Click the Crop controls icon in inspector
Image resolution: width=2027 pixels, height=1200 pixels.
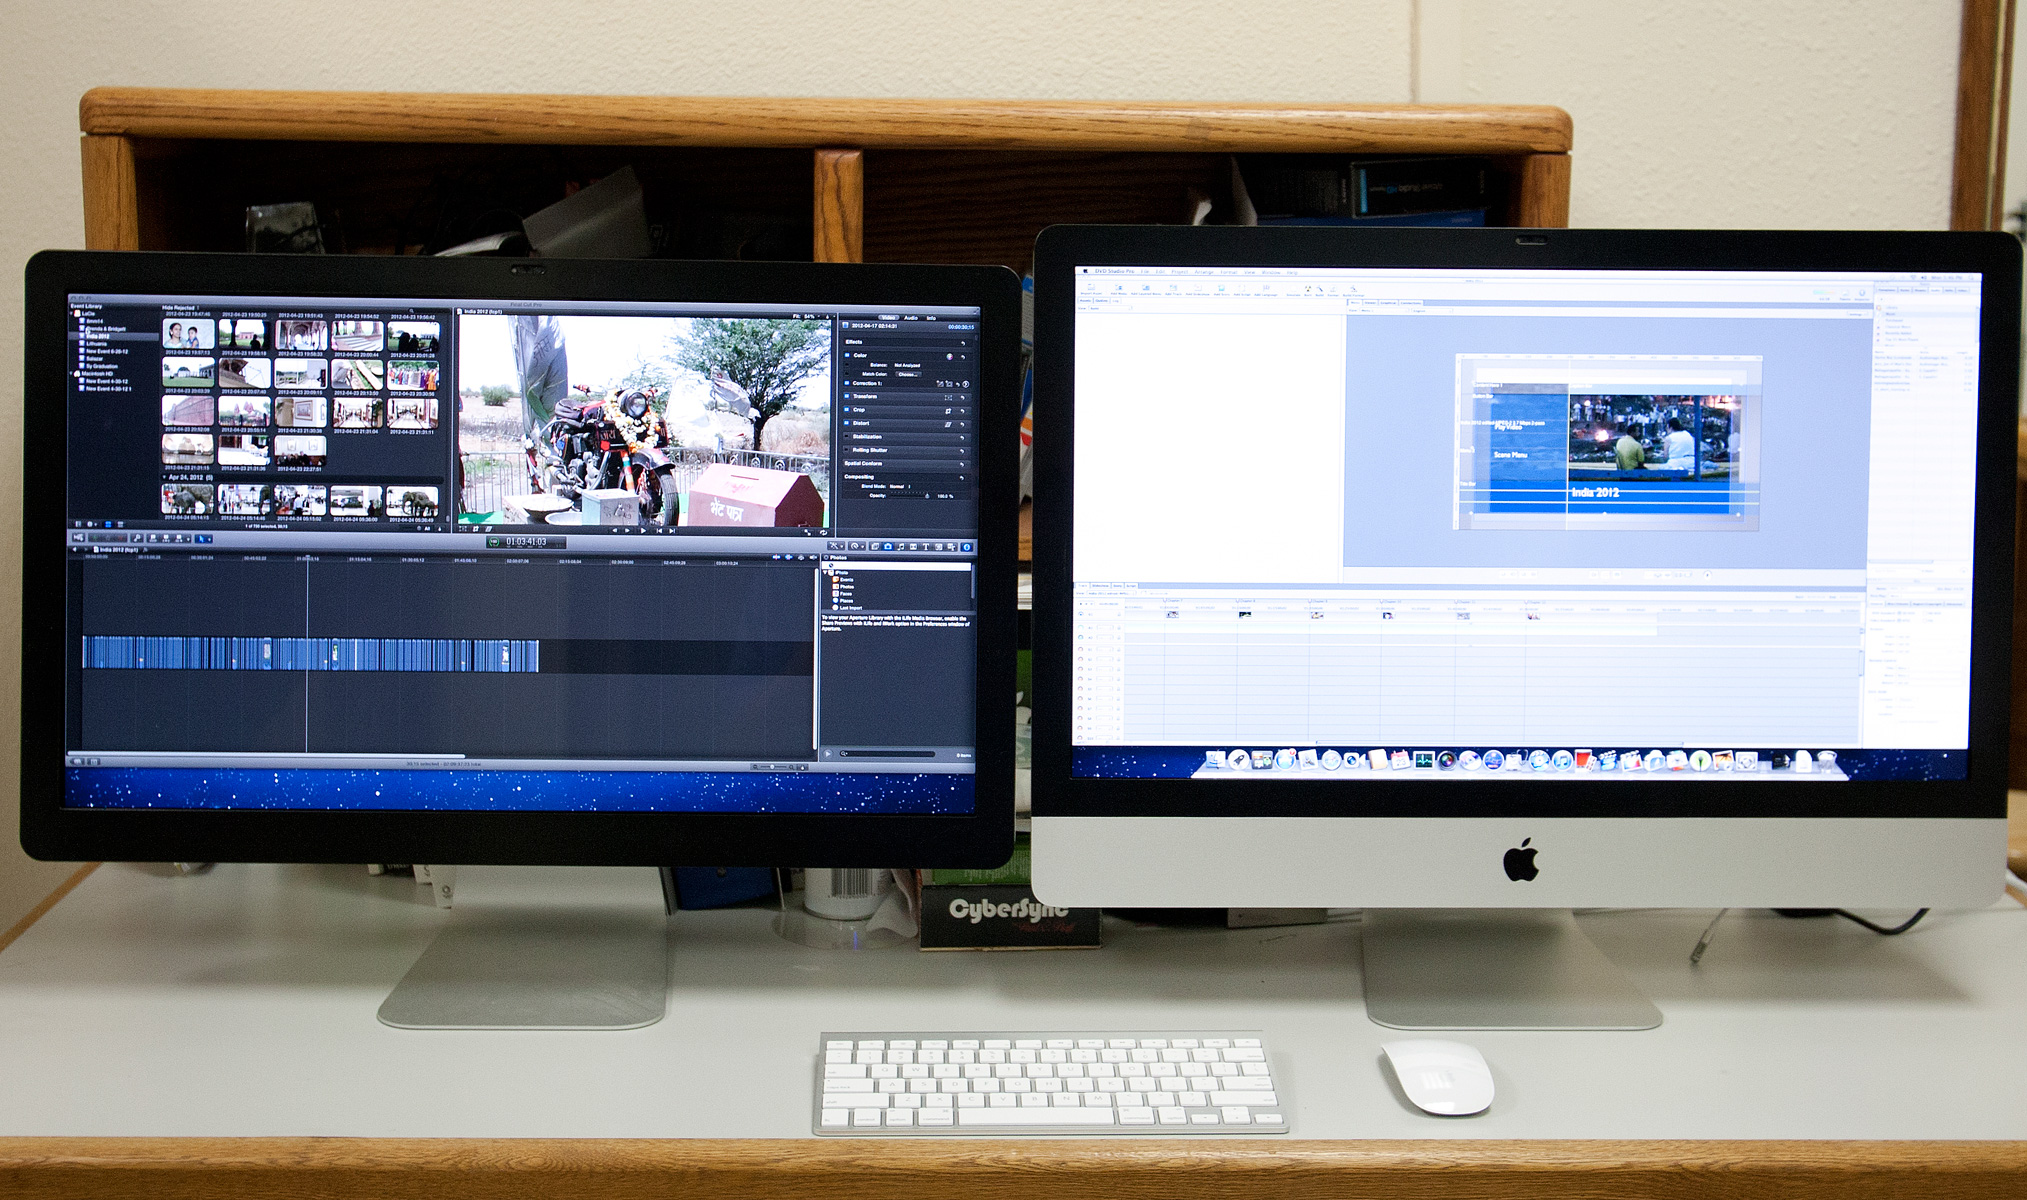(x=948, y=411)
